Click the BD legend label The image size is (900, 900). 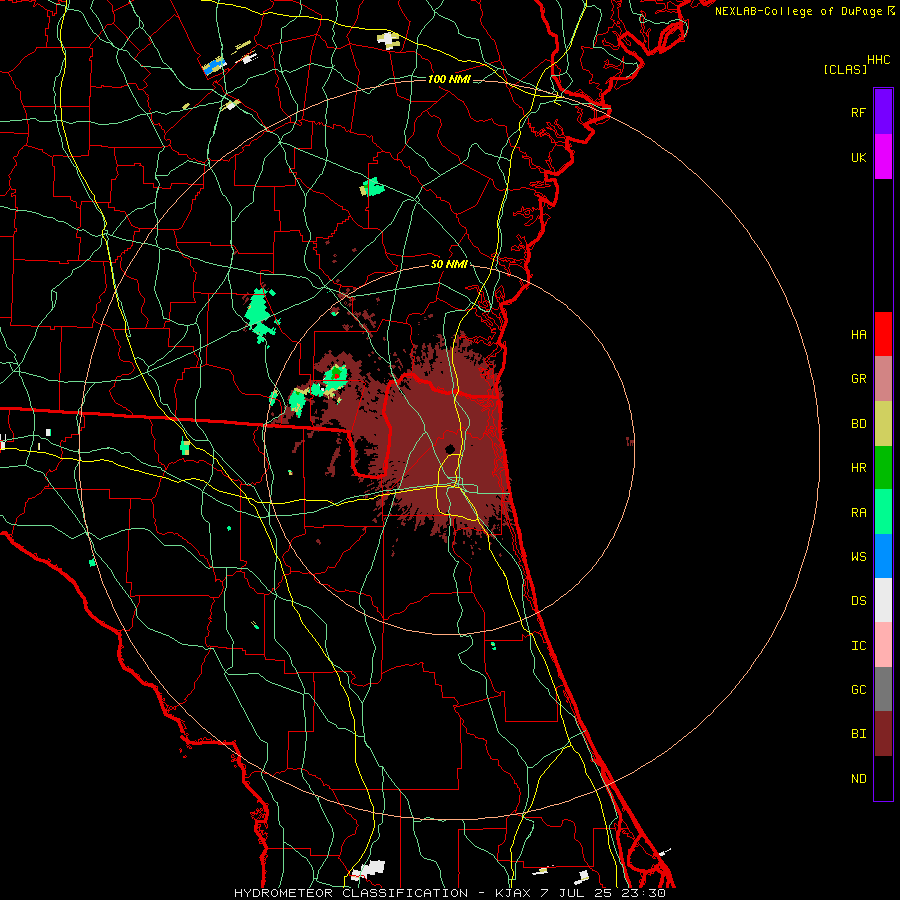pyautogui.click(x=858, y=424)
